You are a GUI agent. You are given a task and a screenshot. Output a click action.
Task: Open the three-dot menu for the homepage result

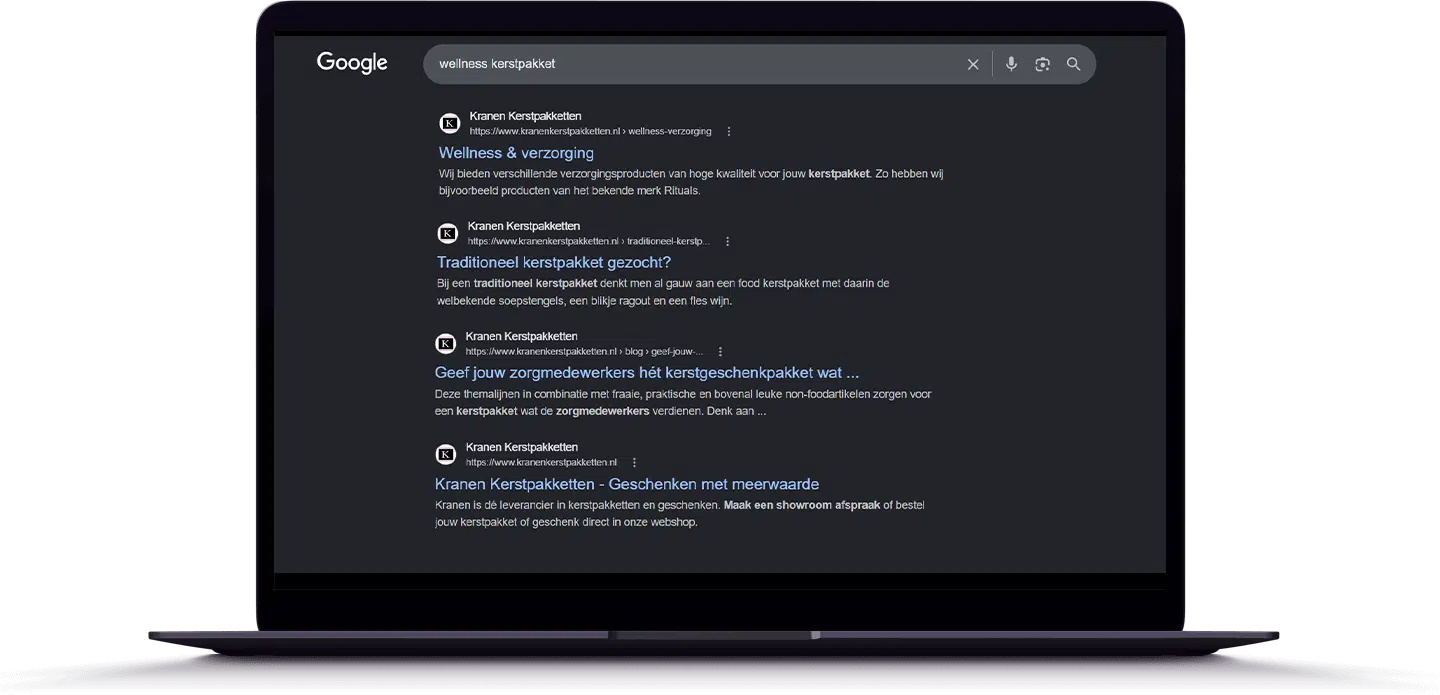click(634, 462)
